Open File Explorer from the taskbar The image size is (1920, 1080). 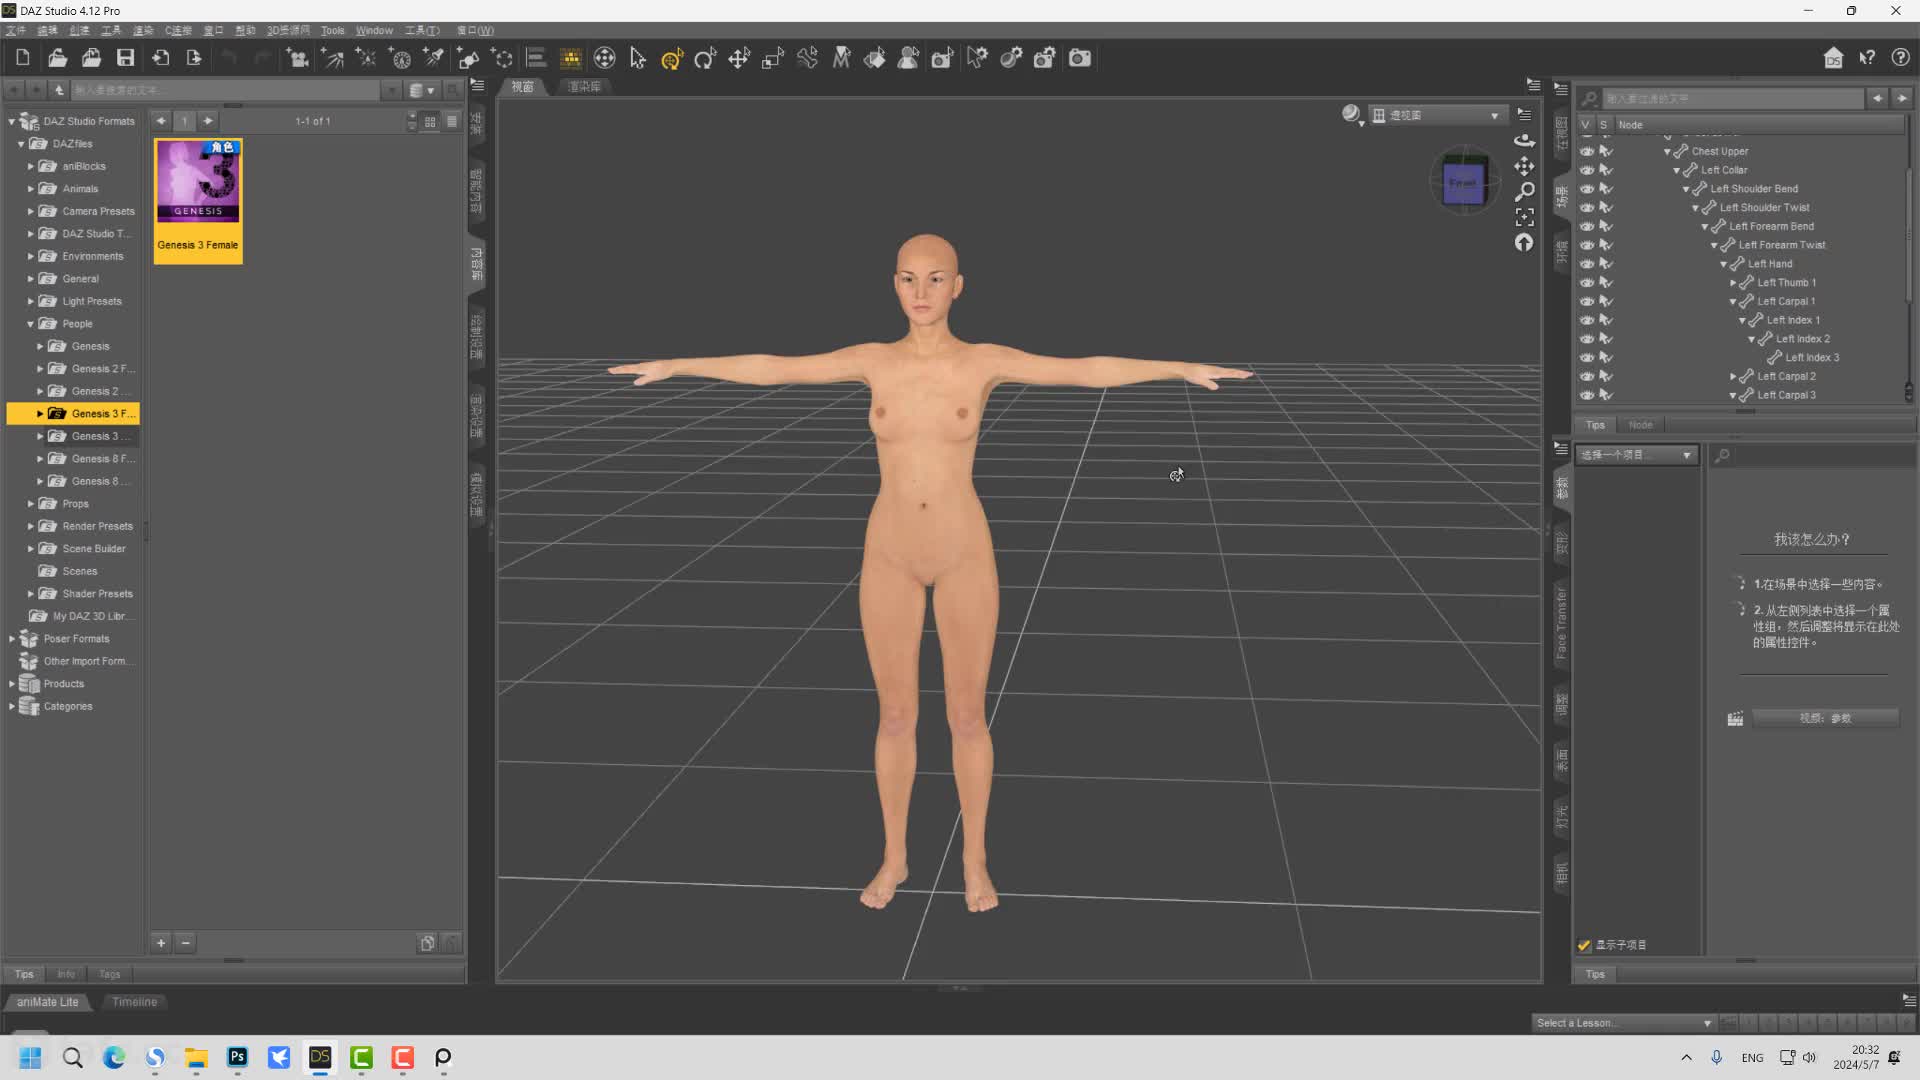pos(196,1057)
